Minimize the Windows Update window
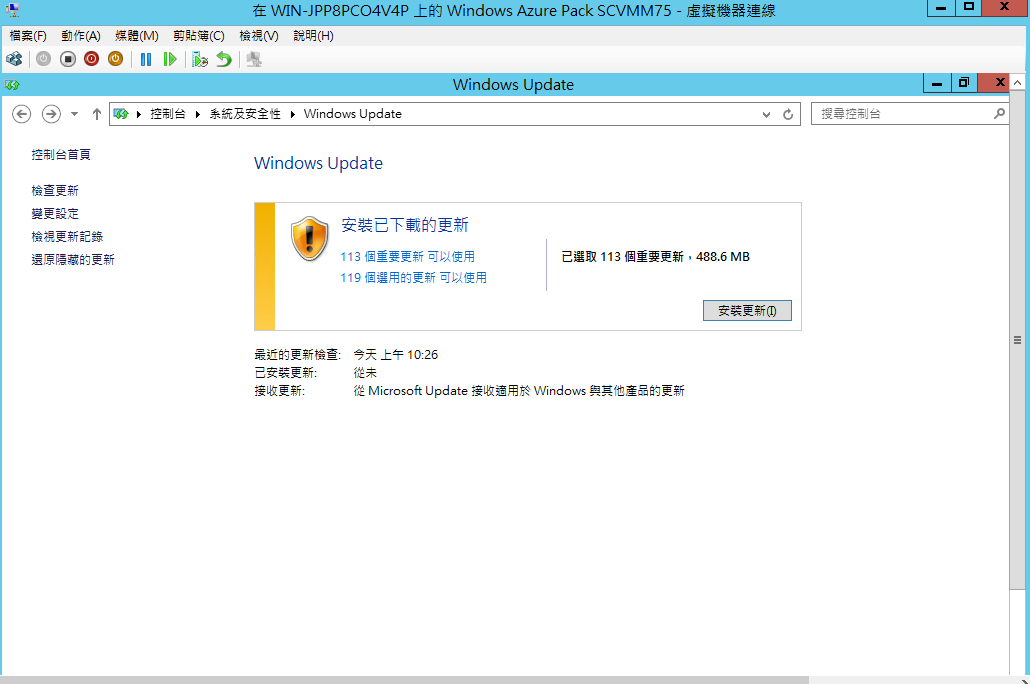Image resolution: width=1030 pixels, height=684 pixels. pyautogui.click(x=937, y=83)
